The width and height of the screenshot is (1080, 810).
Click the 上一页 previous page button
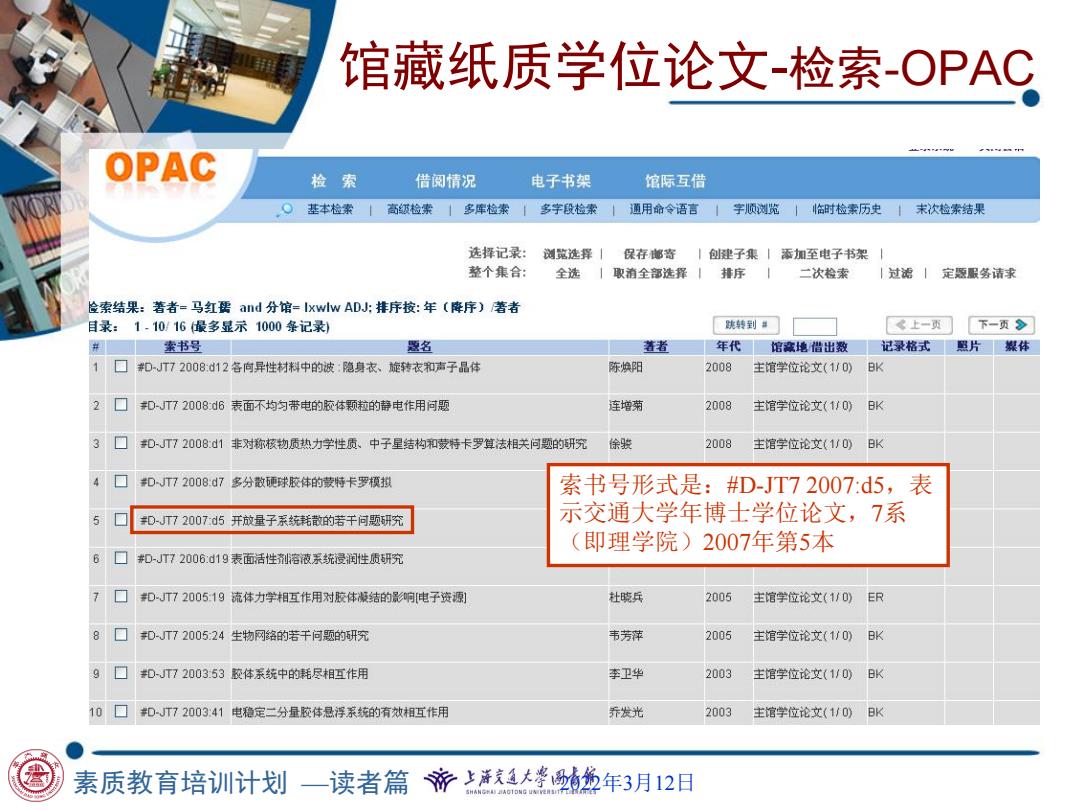919,325
